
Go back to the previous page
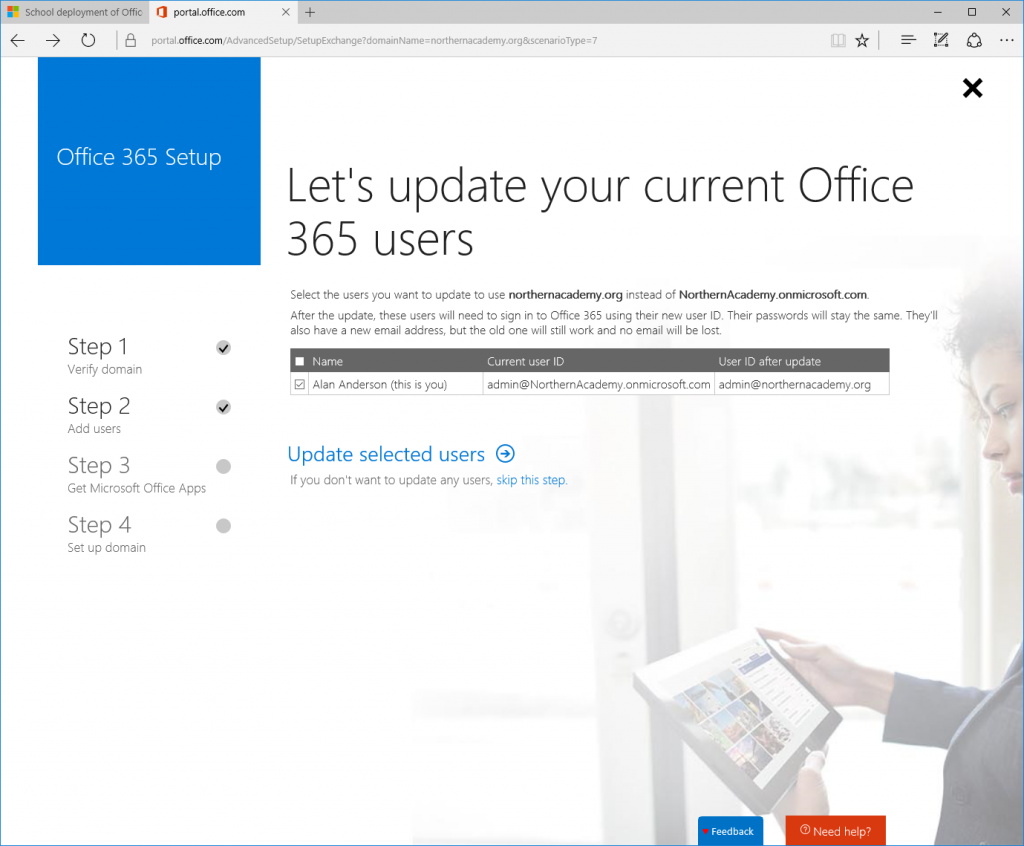click(x=18, y=41)
